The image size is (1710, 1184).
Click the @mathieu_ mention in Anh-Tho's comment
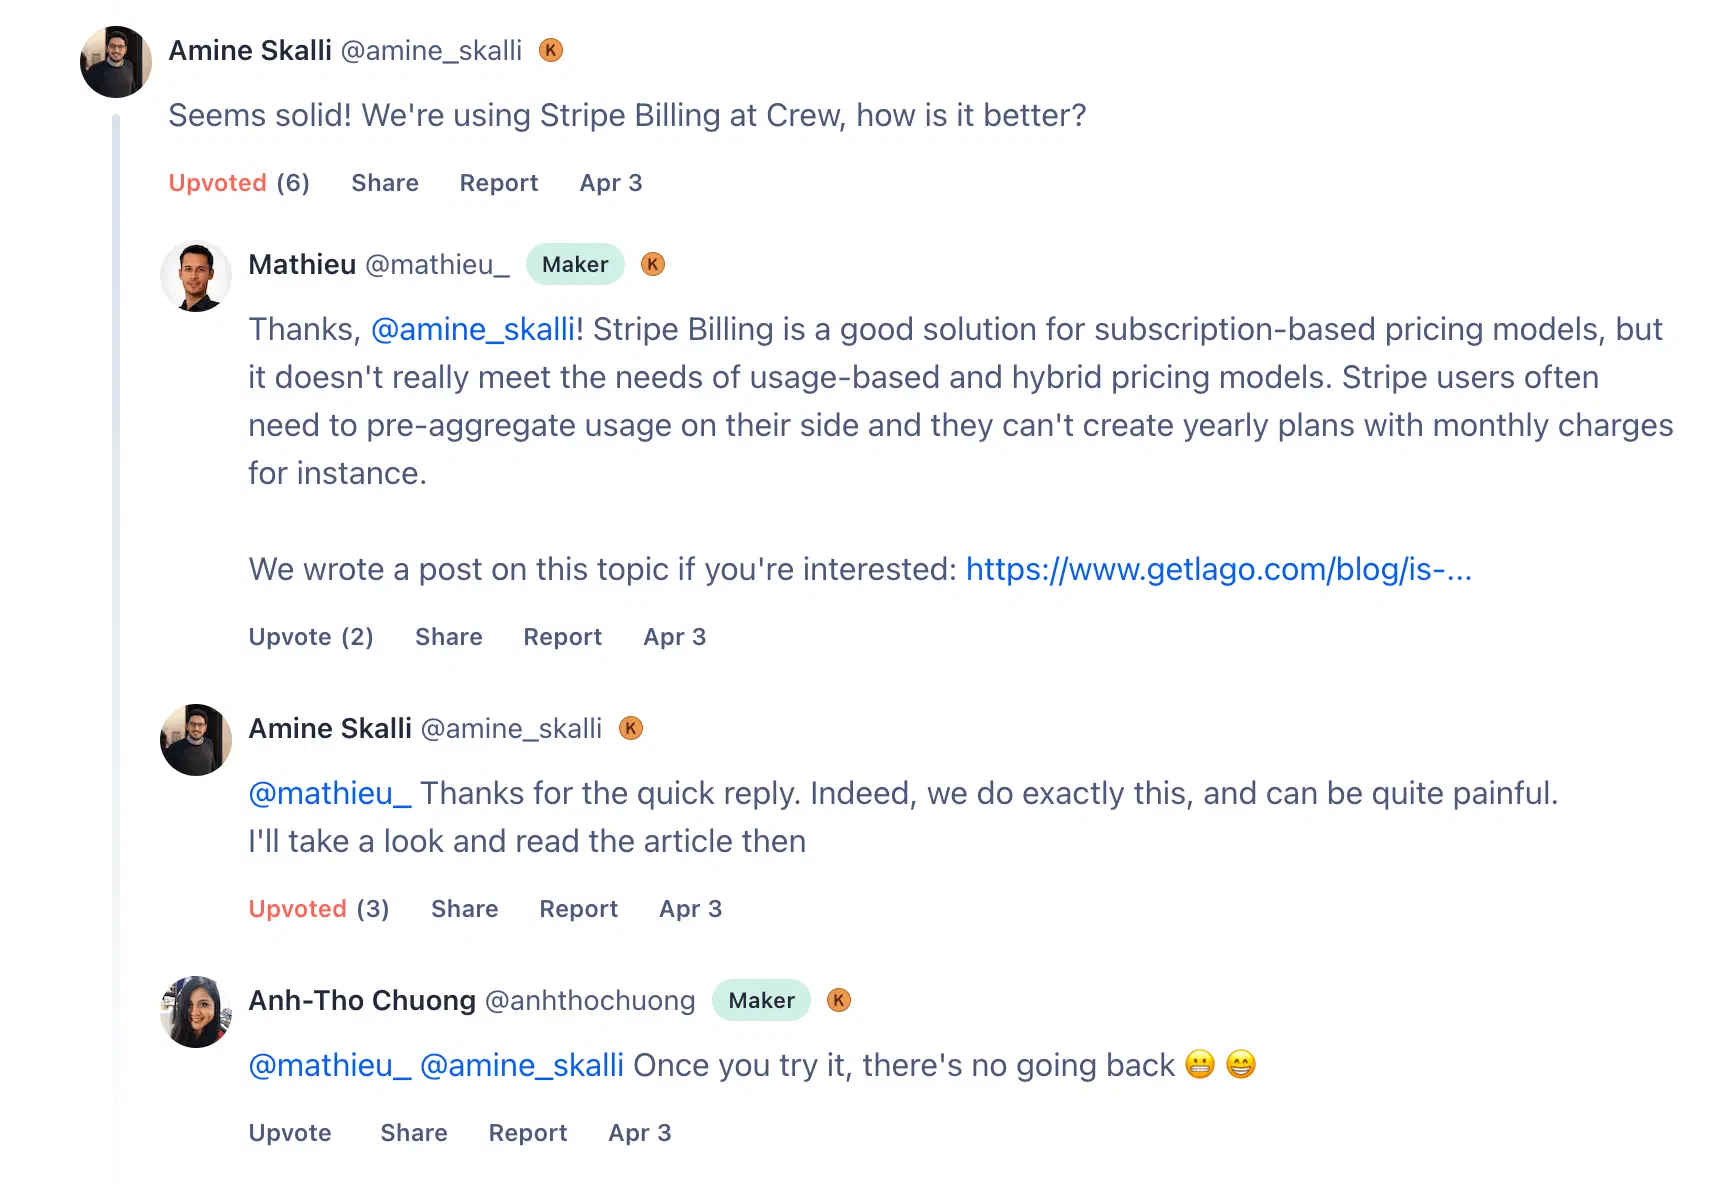coord(330,1065)
